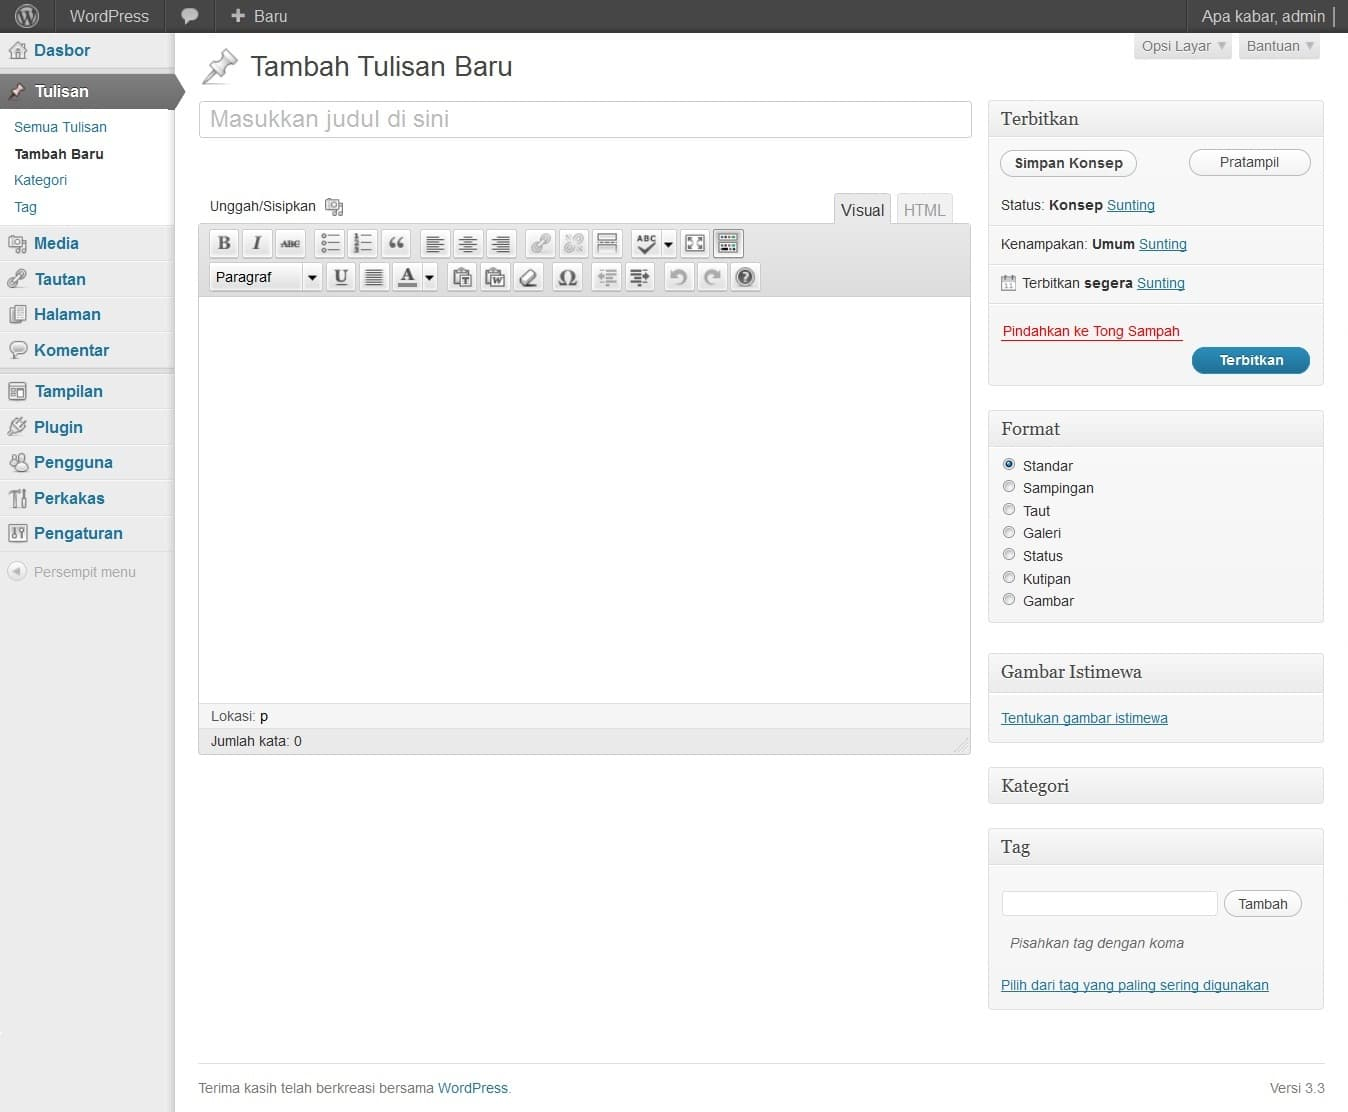Viewport: 1348px width, 1112px height.
Task: Insert special character with Omega icon
Action: [567, 277]
